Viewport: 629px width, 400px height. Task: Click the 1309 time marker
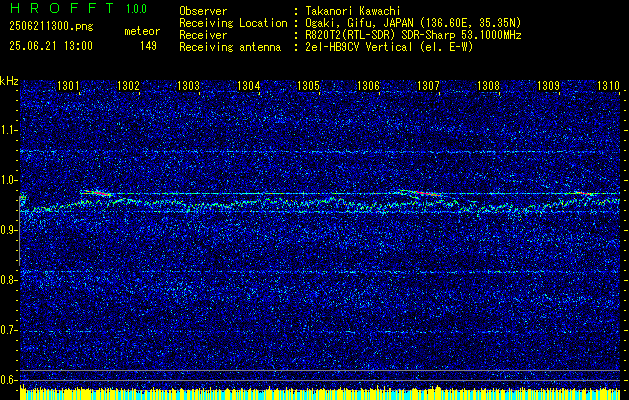pos(548,85)
